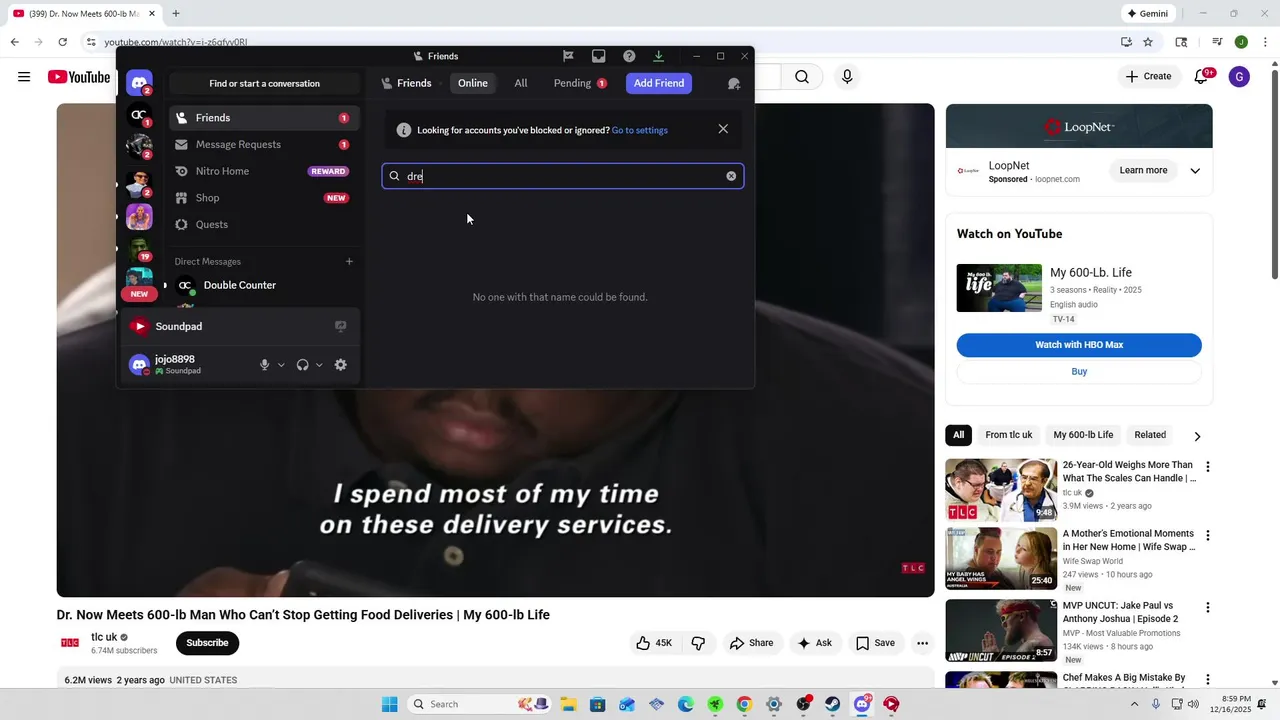Select From tlc uk filter chip

coord(1008,435)
